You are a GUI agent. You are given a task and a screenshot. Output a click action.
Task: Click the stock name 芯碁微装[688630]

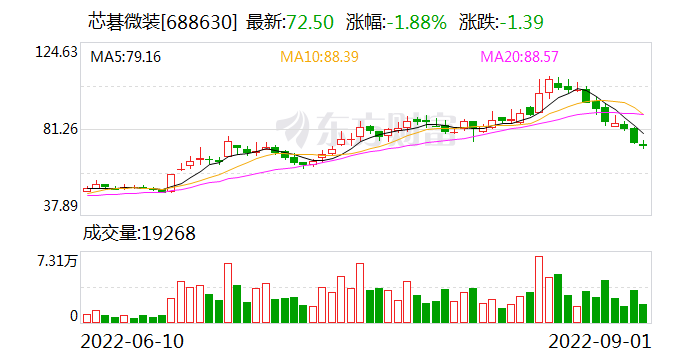click(x=162, y=22)
